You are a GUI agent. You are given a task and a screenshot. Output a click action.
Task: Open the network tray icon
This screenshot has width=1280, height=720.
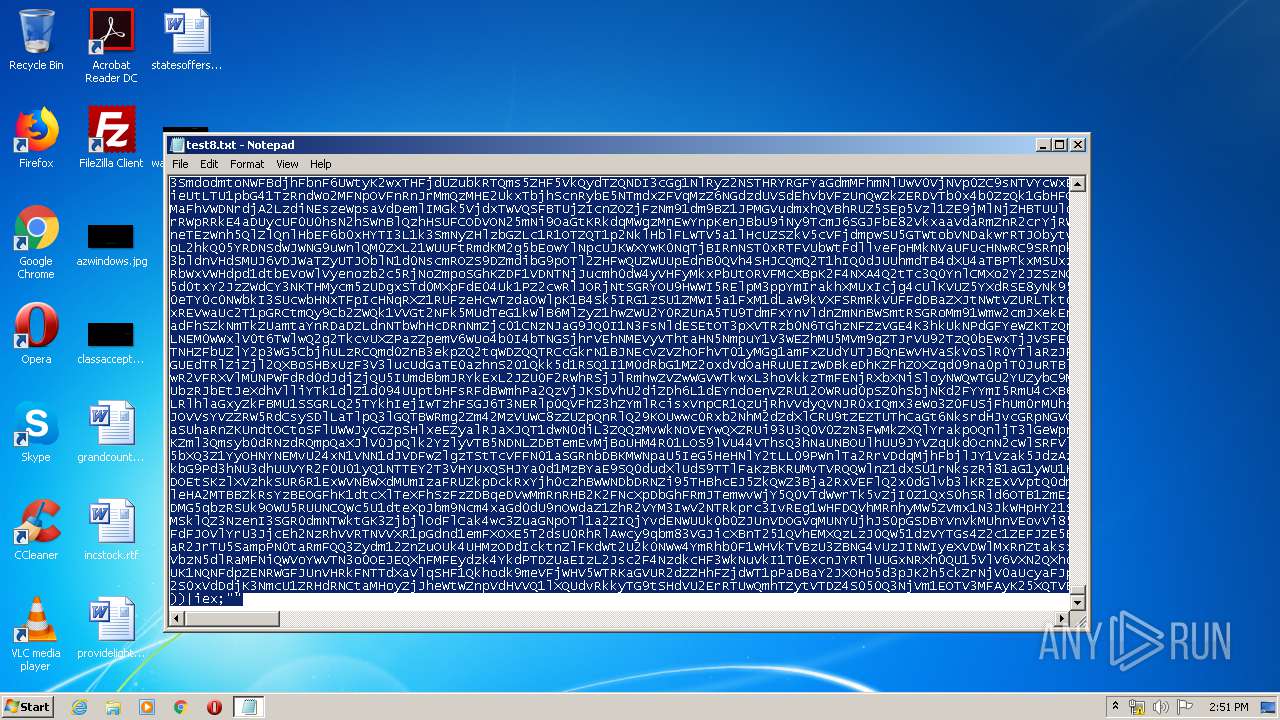[1138, 707]
